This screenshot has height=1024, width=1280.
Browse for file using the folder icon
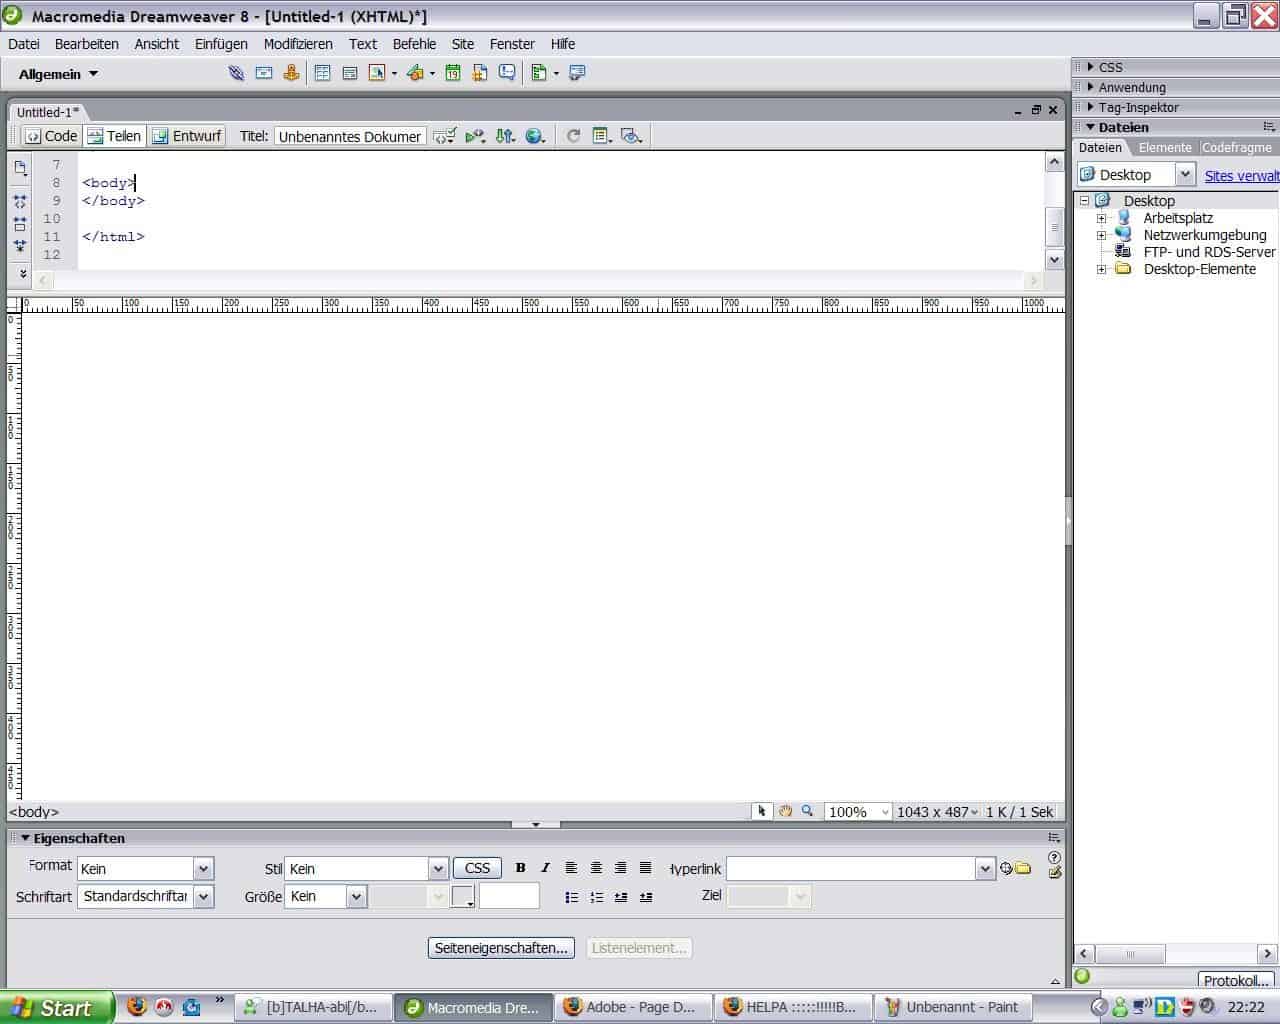pyautogui.click(x=1023, y=868)
